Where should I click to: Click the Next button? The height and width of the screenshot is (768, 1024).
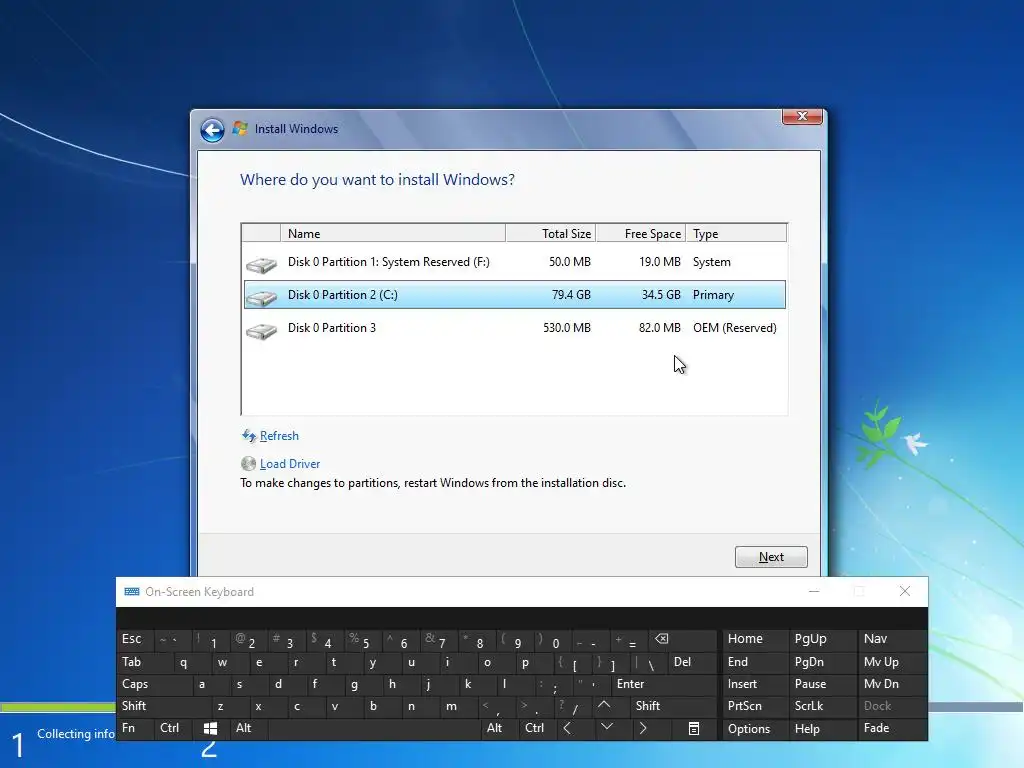[x=771, y=557]
